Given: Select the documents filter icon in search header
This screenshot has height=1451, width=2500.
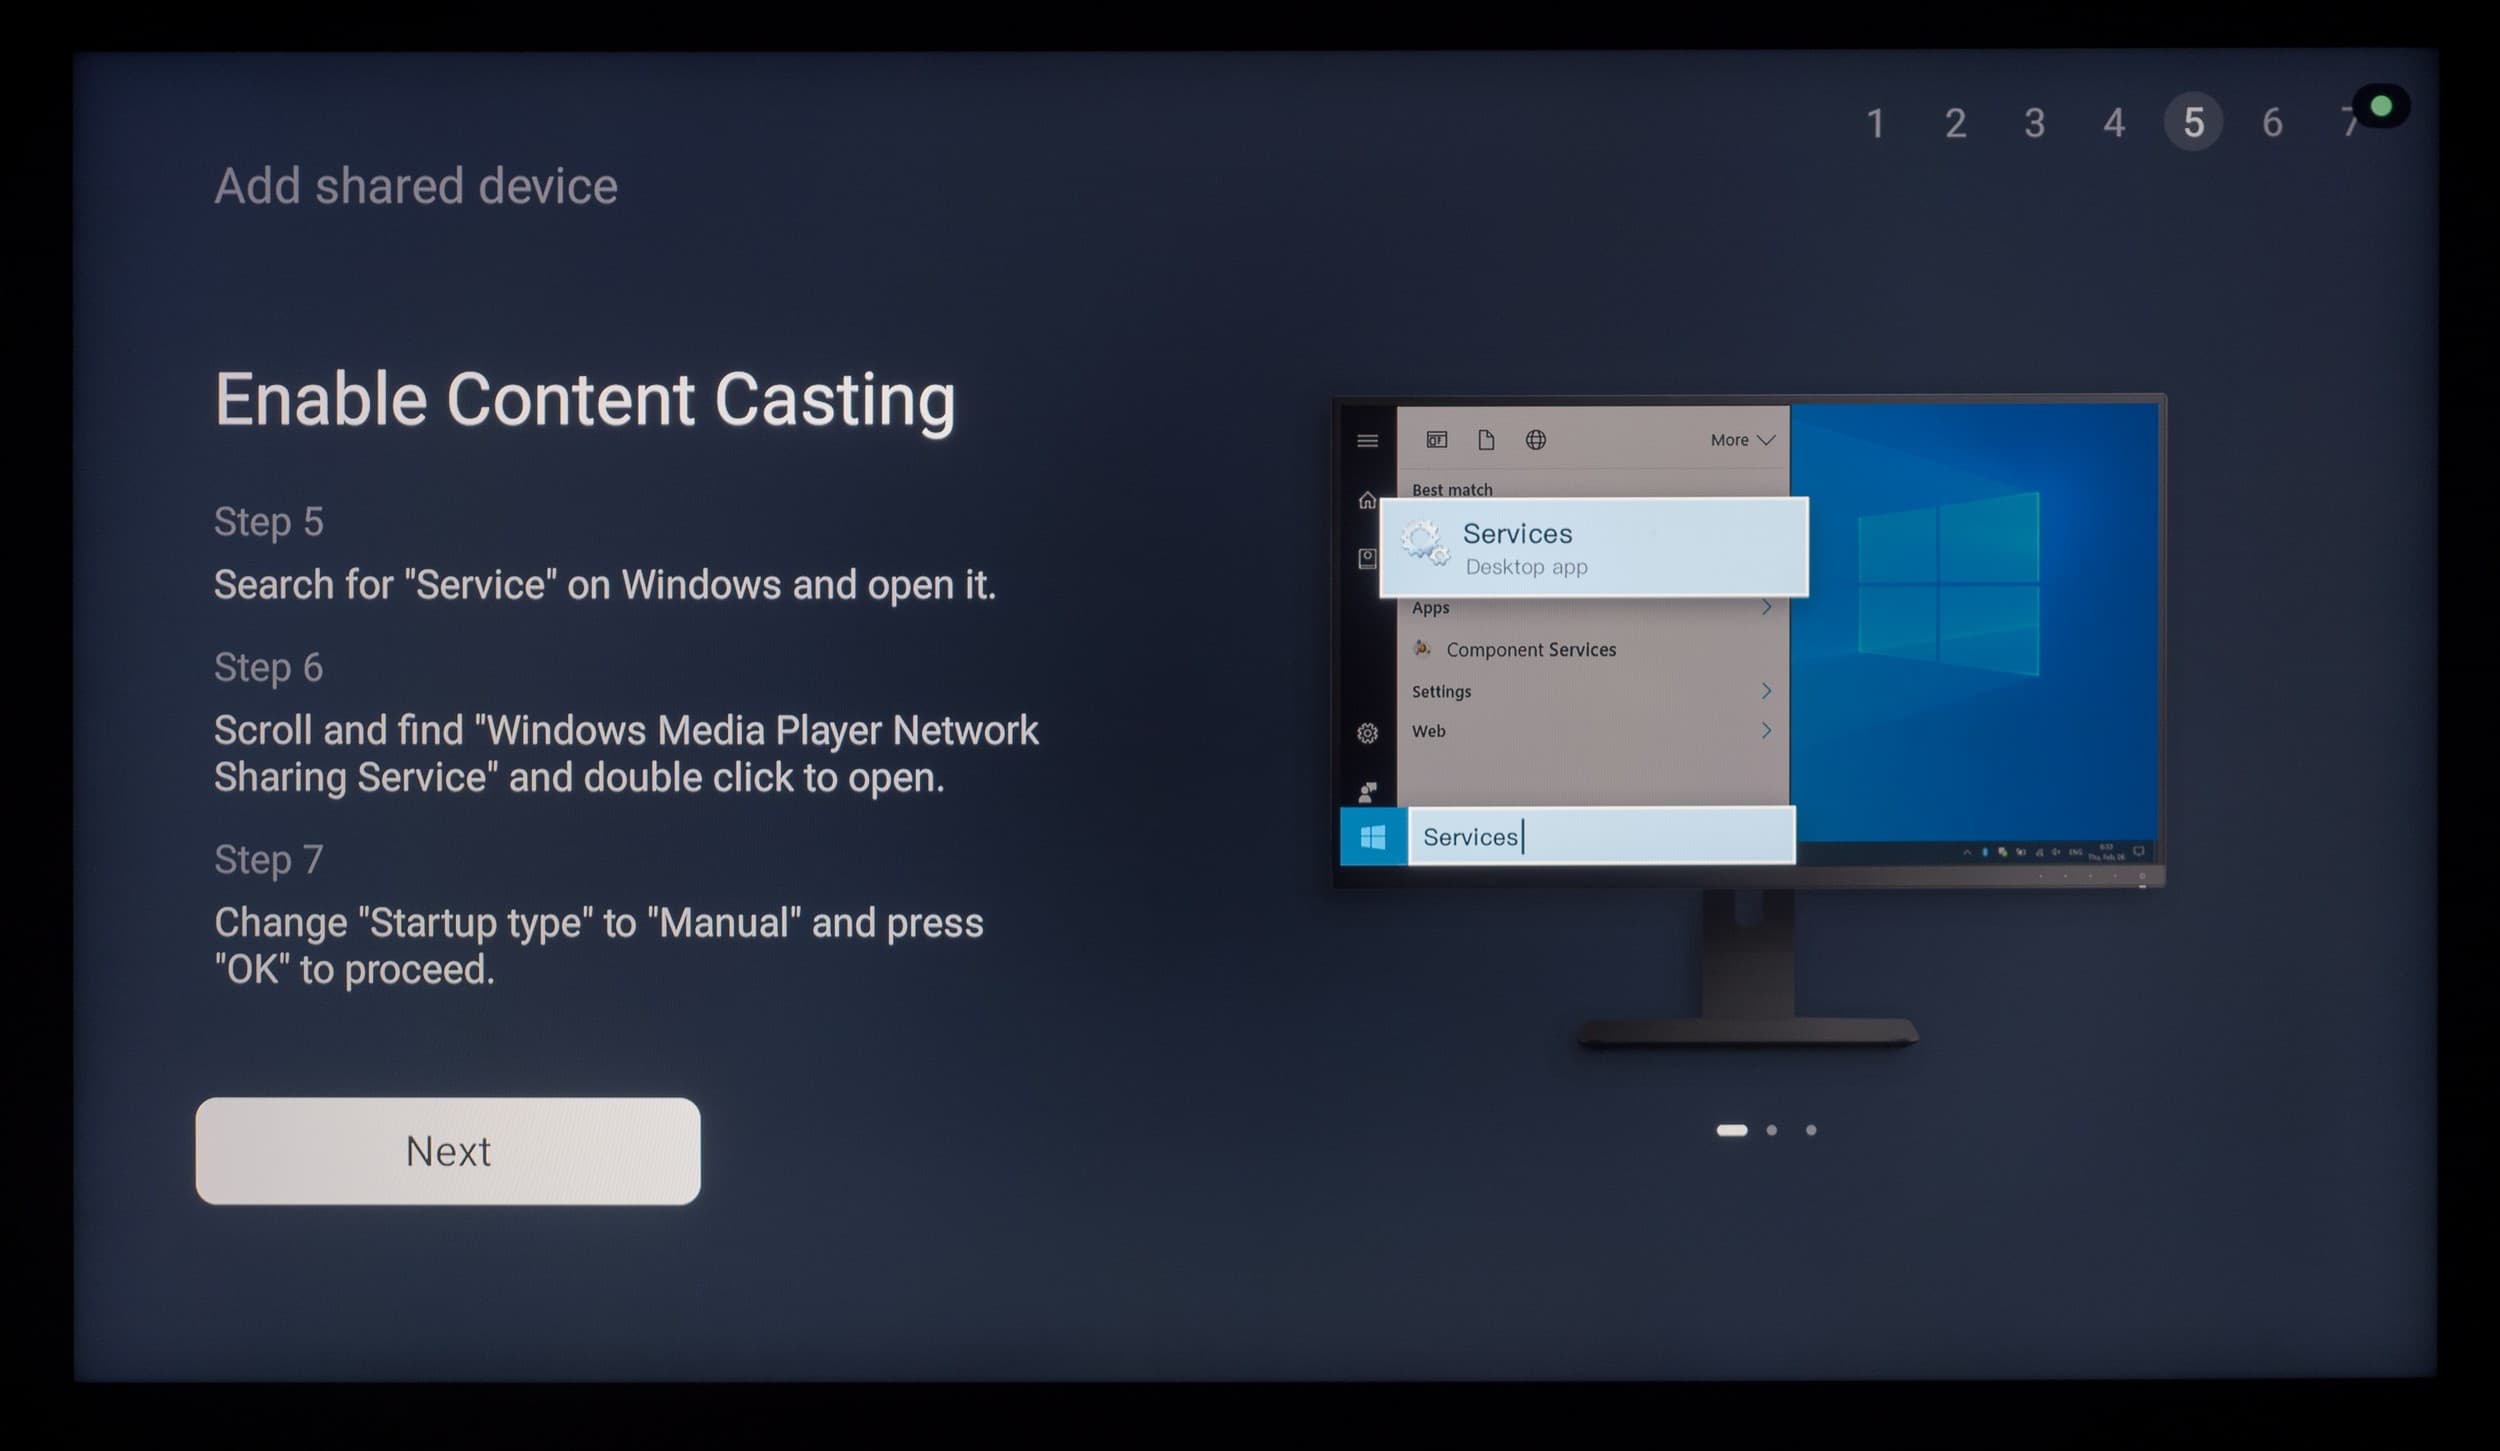Looking at the screenshot, I should [1486, 440].
